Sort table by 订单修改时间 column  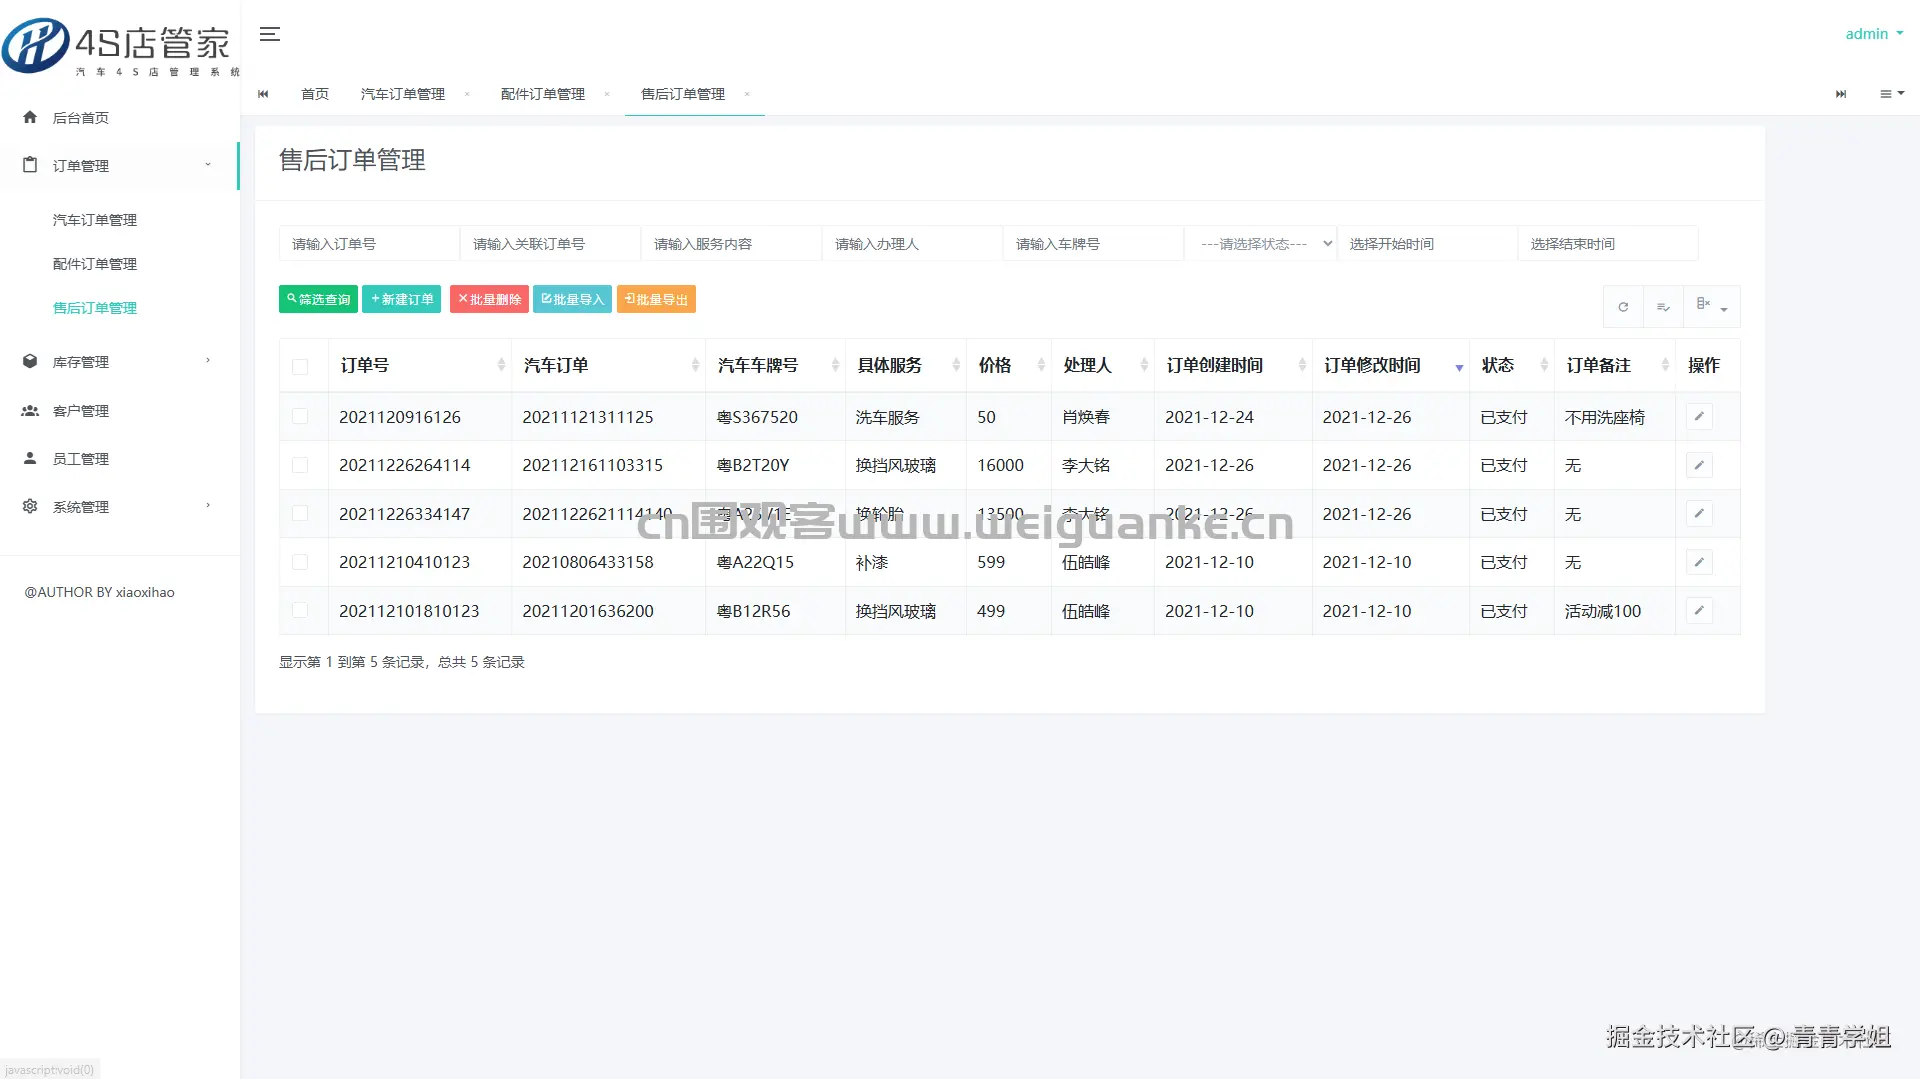click(x=1391, y=366)
